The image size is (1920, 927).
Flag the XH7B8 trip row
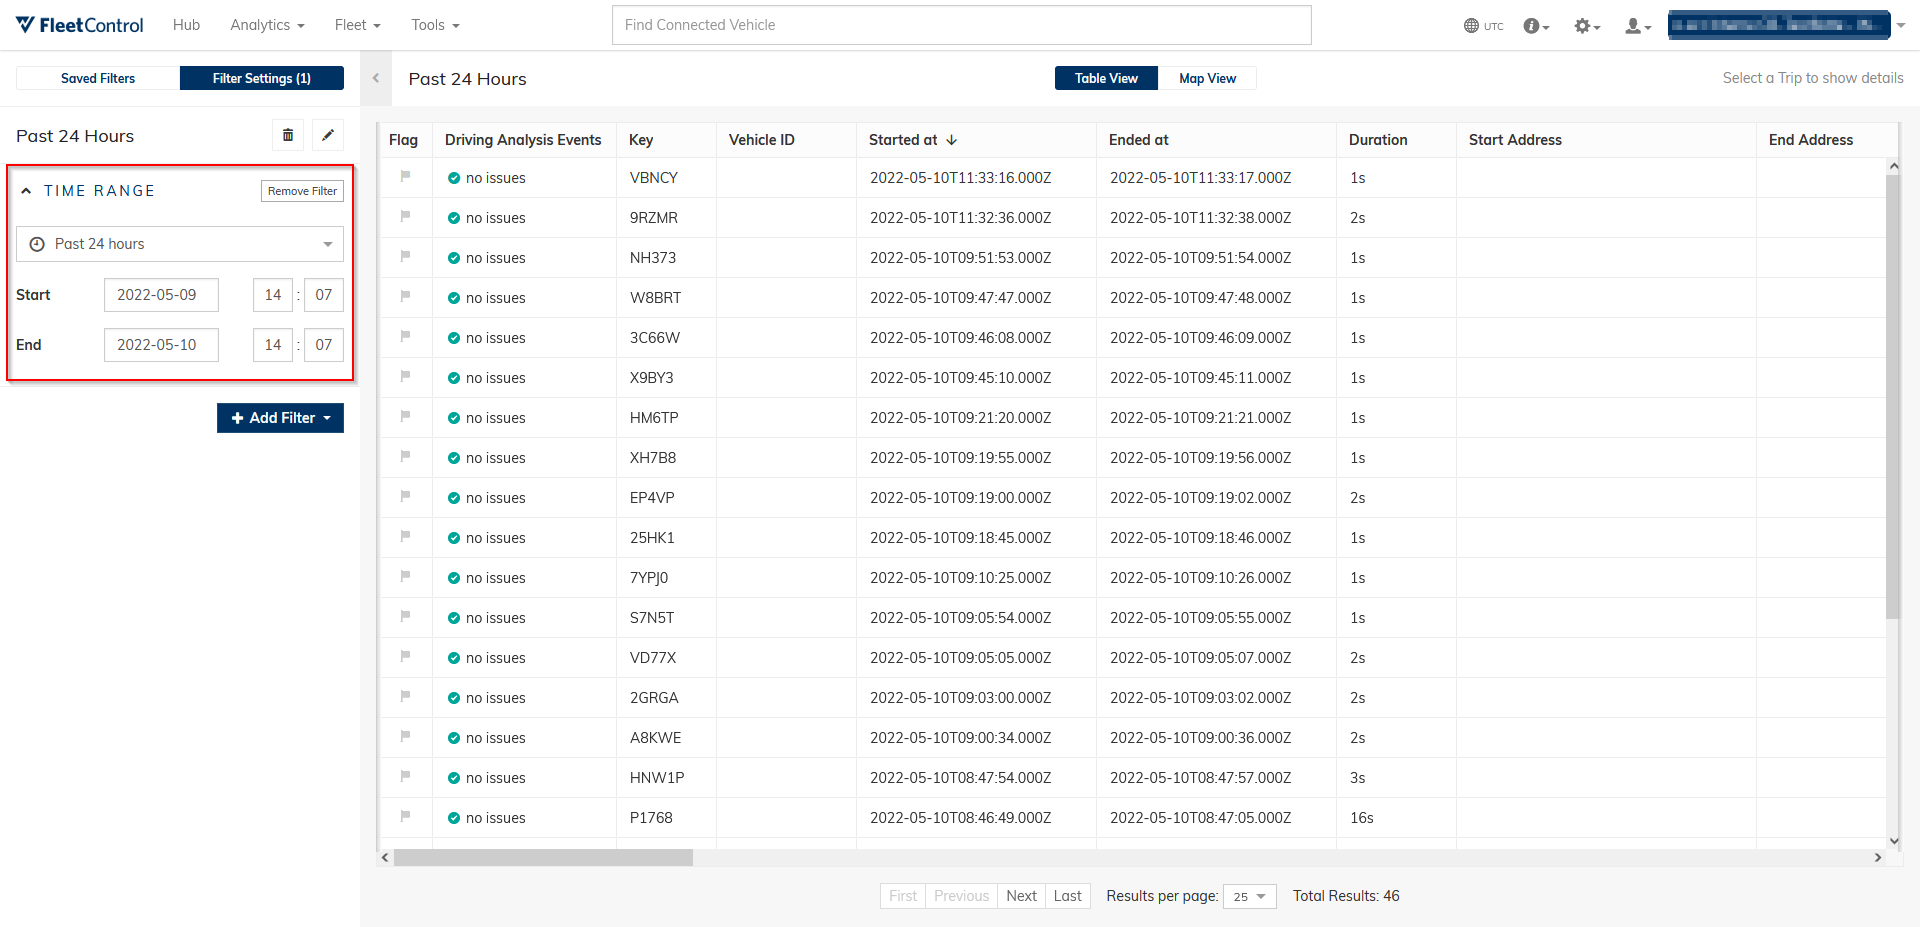[x=405, y=456]
